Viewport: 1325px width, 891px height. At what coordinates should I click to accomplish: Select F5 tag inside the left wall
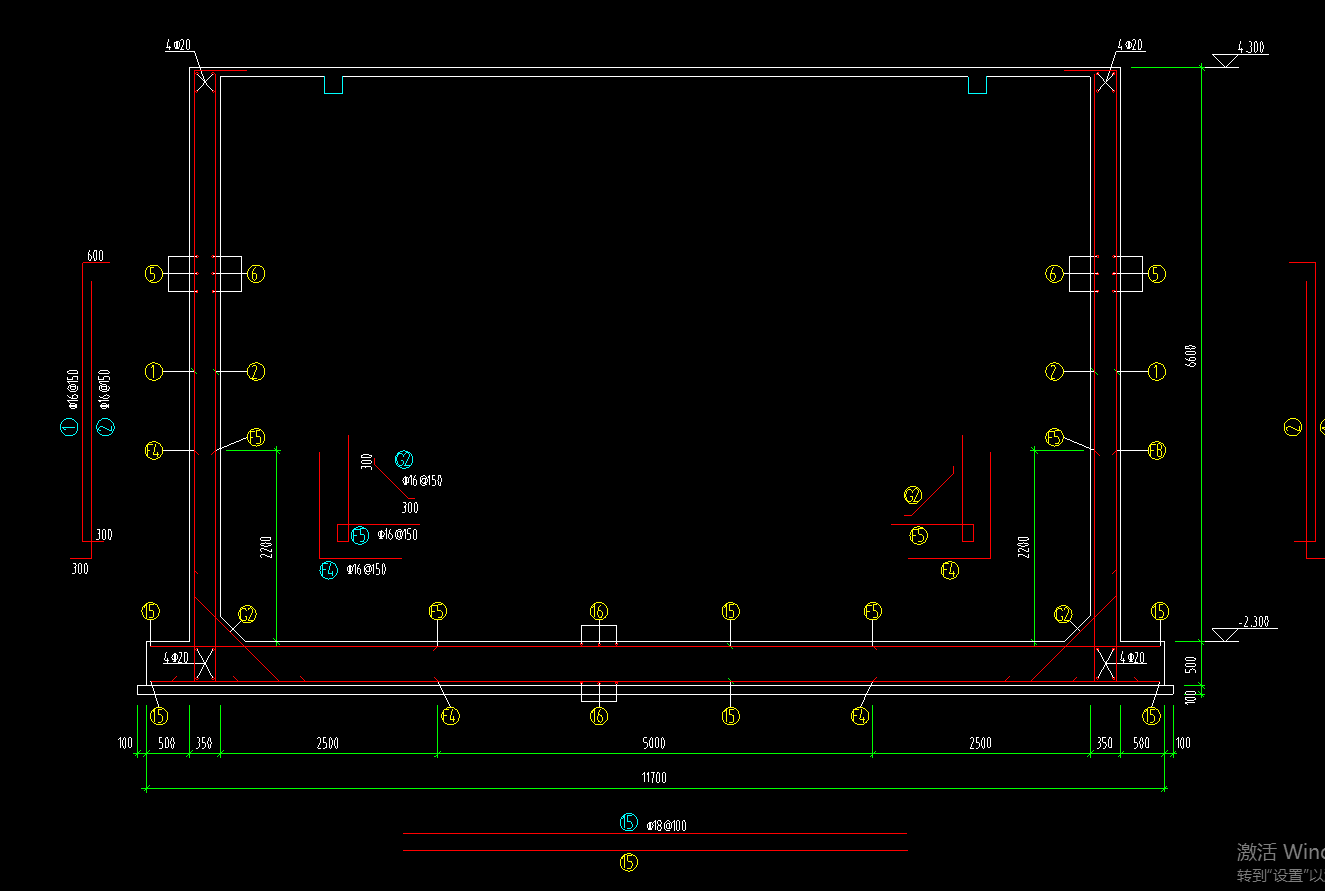[x=256, y=437]
